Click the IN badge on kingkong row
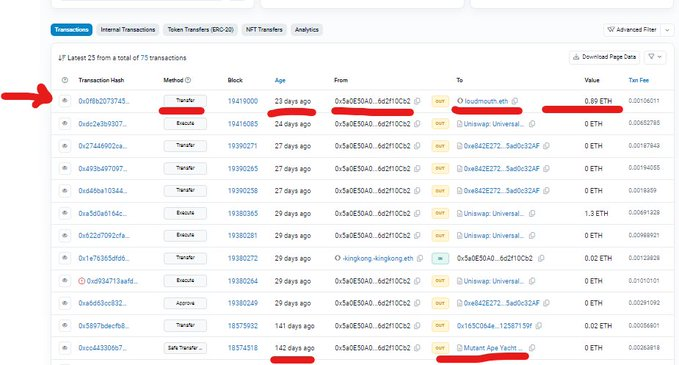The height and width of the screenshot is (365, 679). 440,258
